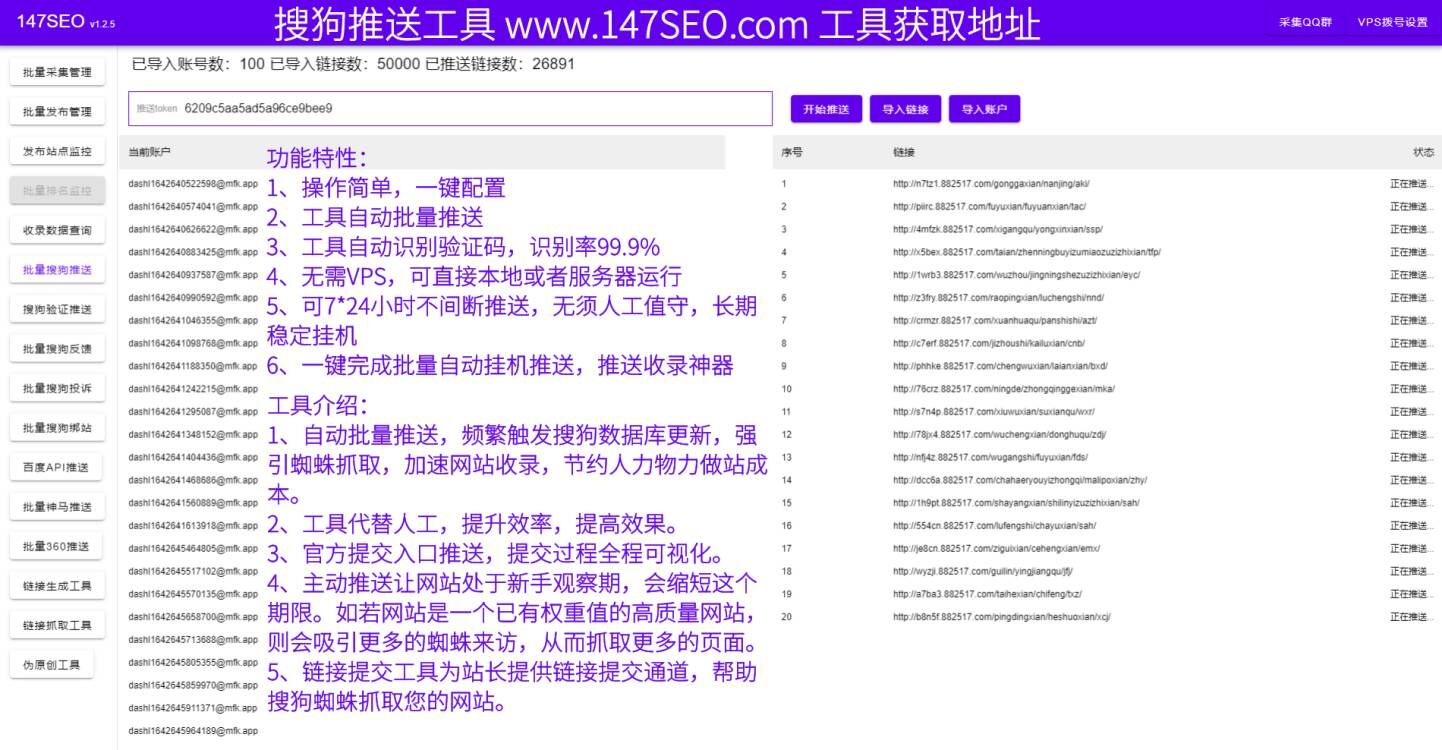Click the 导入账户 button

[x=985, y=108]
